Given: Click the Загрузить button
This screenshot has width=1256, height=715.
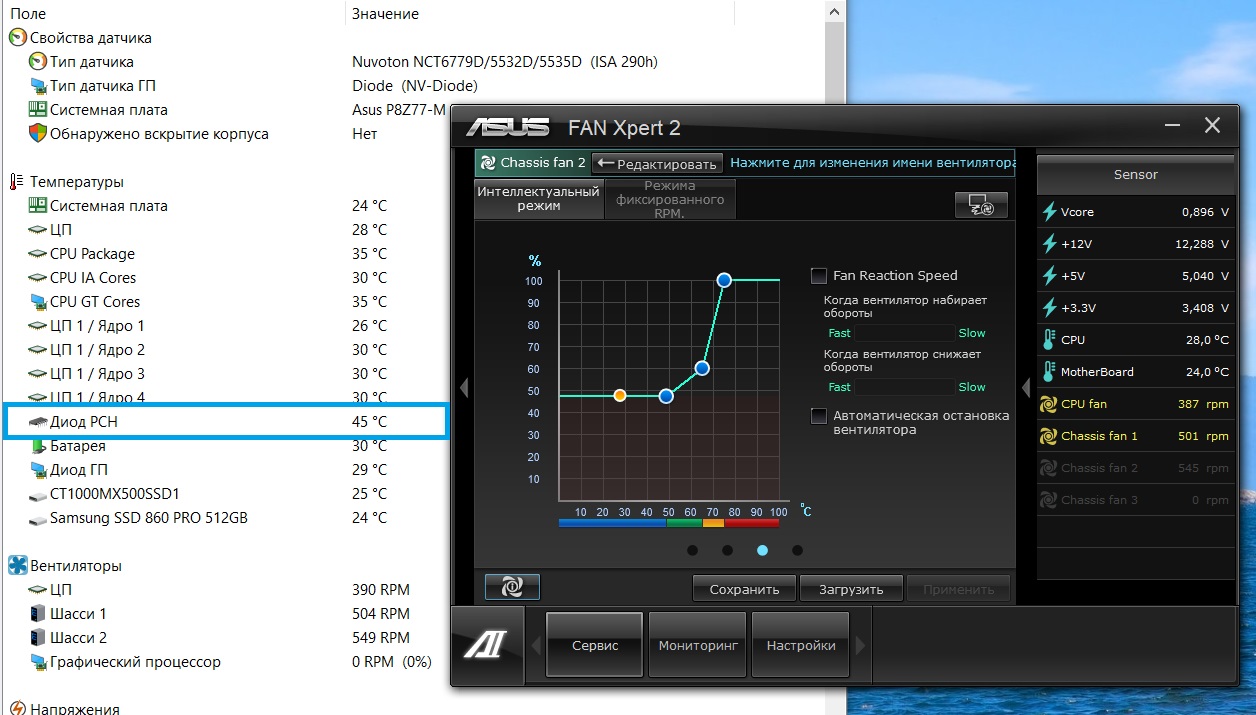Looking at the screenshot, I should click(x=851, y=588).
